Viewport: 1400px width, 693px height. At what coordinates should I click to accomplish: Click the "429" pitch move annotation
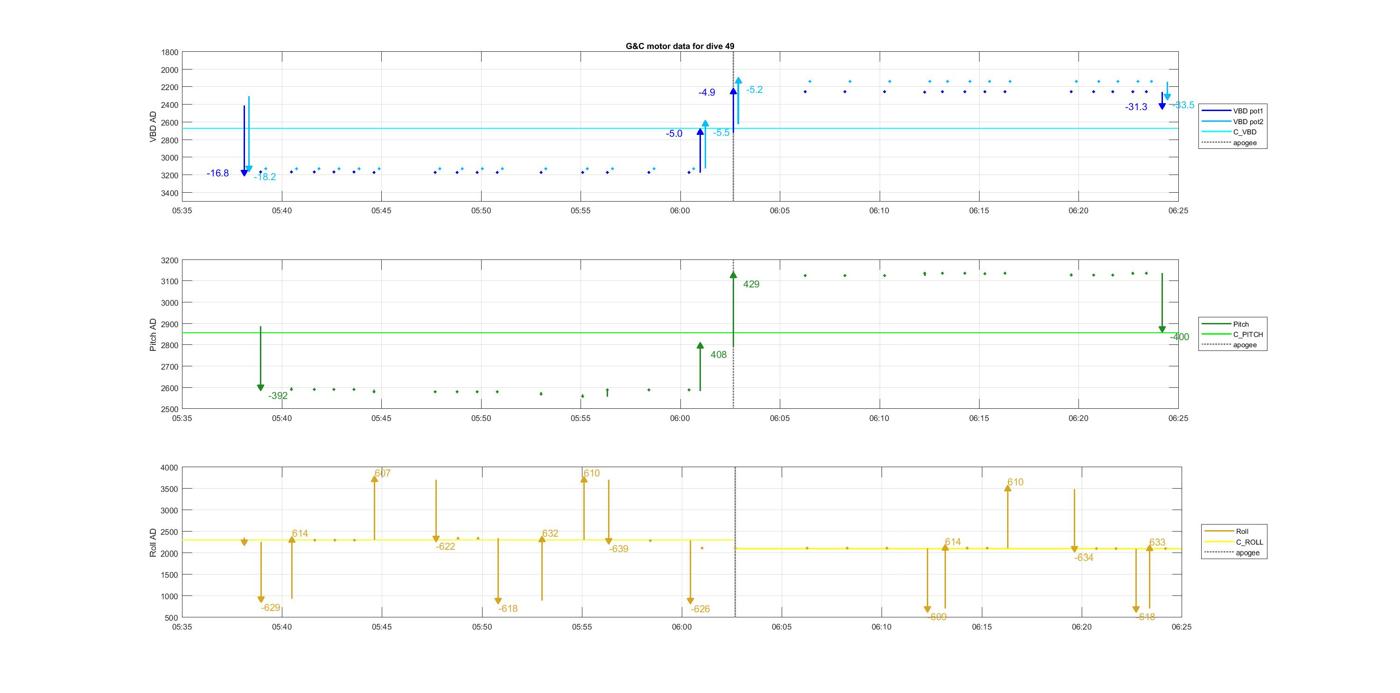pos(751,284)
